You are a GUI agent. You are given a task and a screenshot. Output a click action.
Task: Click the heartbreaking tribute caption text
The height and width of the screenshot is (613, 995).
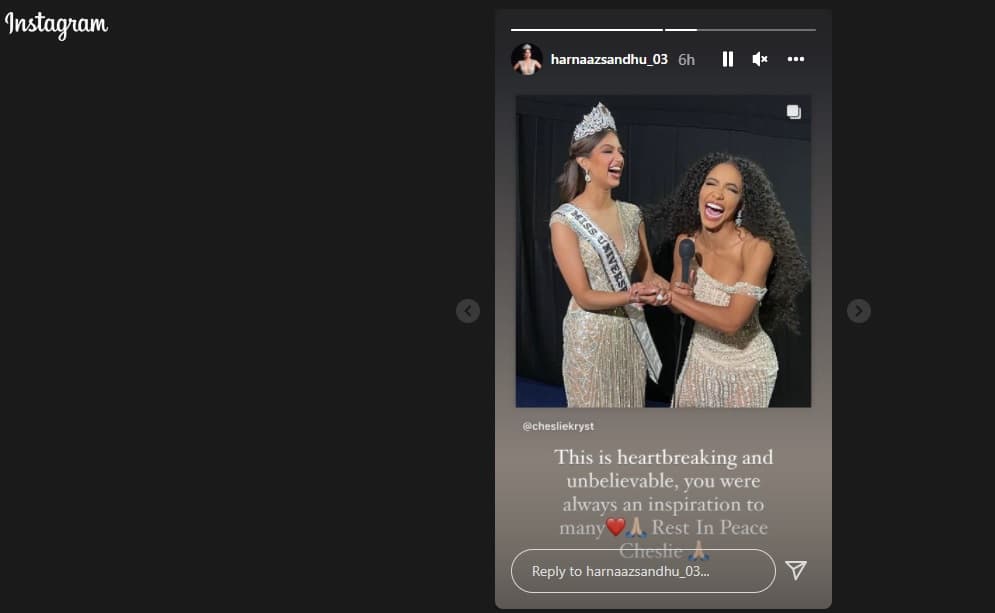(663, 504)
